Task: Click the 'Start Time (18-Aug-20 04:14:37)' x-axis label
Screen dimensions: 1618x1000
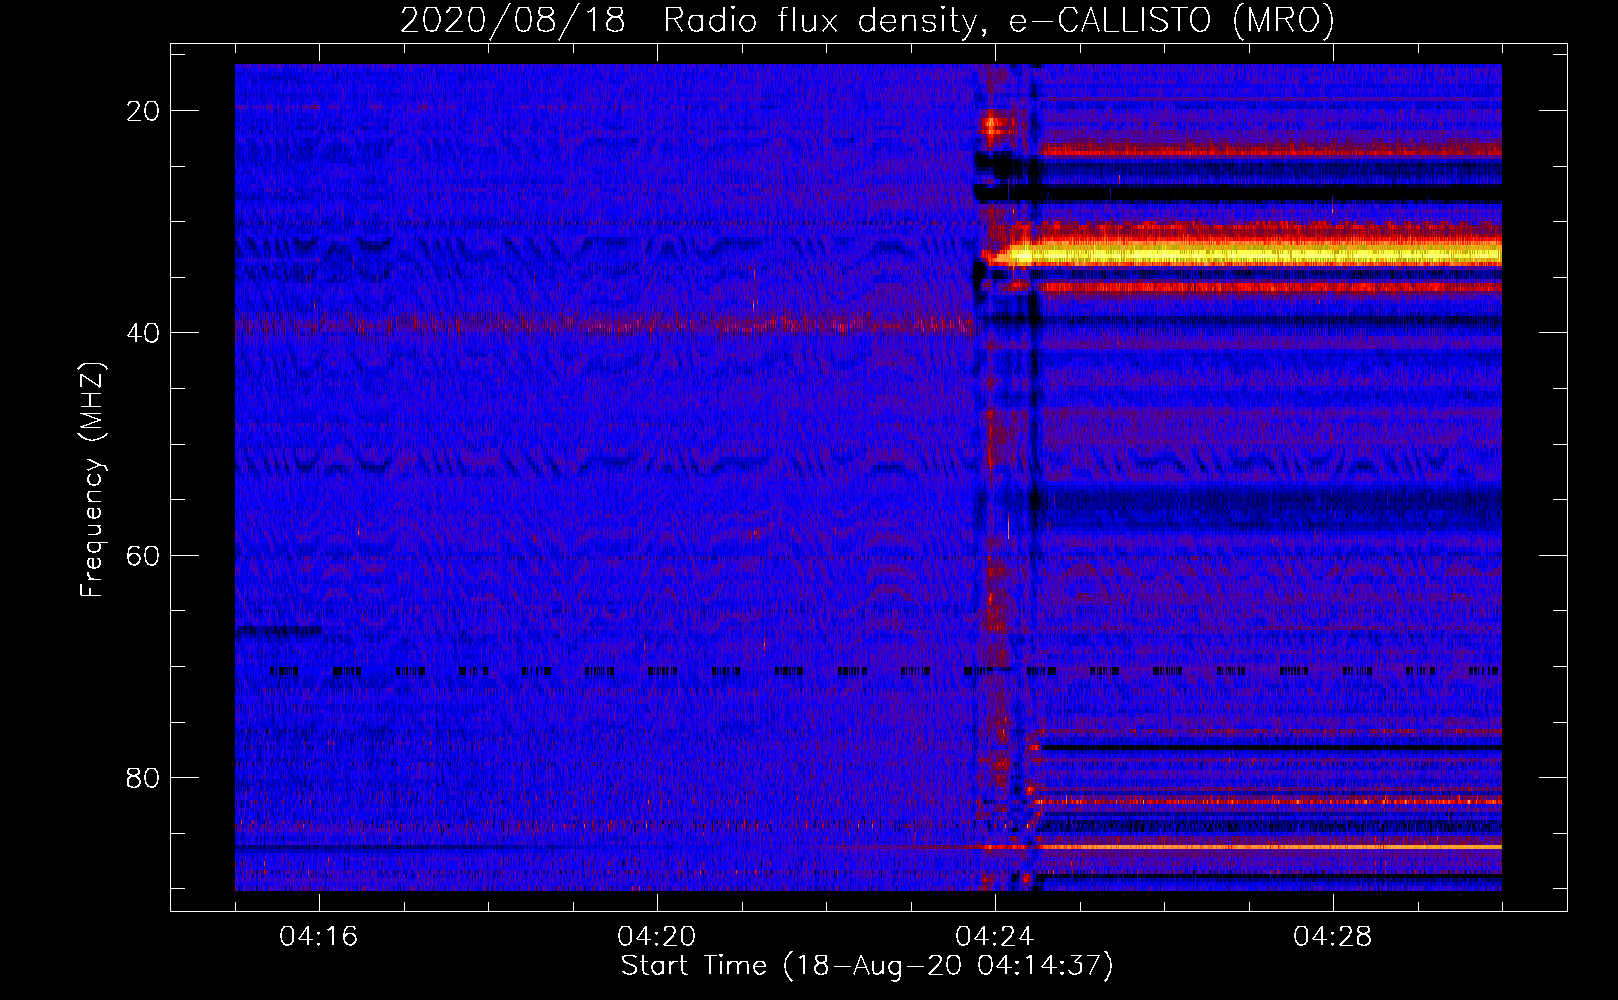Action: (867, 966)
